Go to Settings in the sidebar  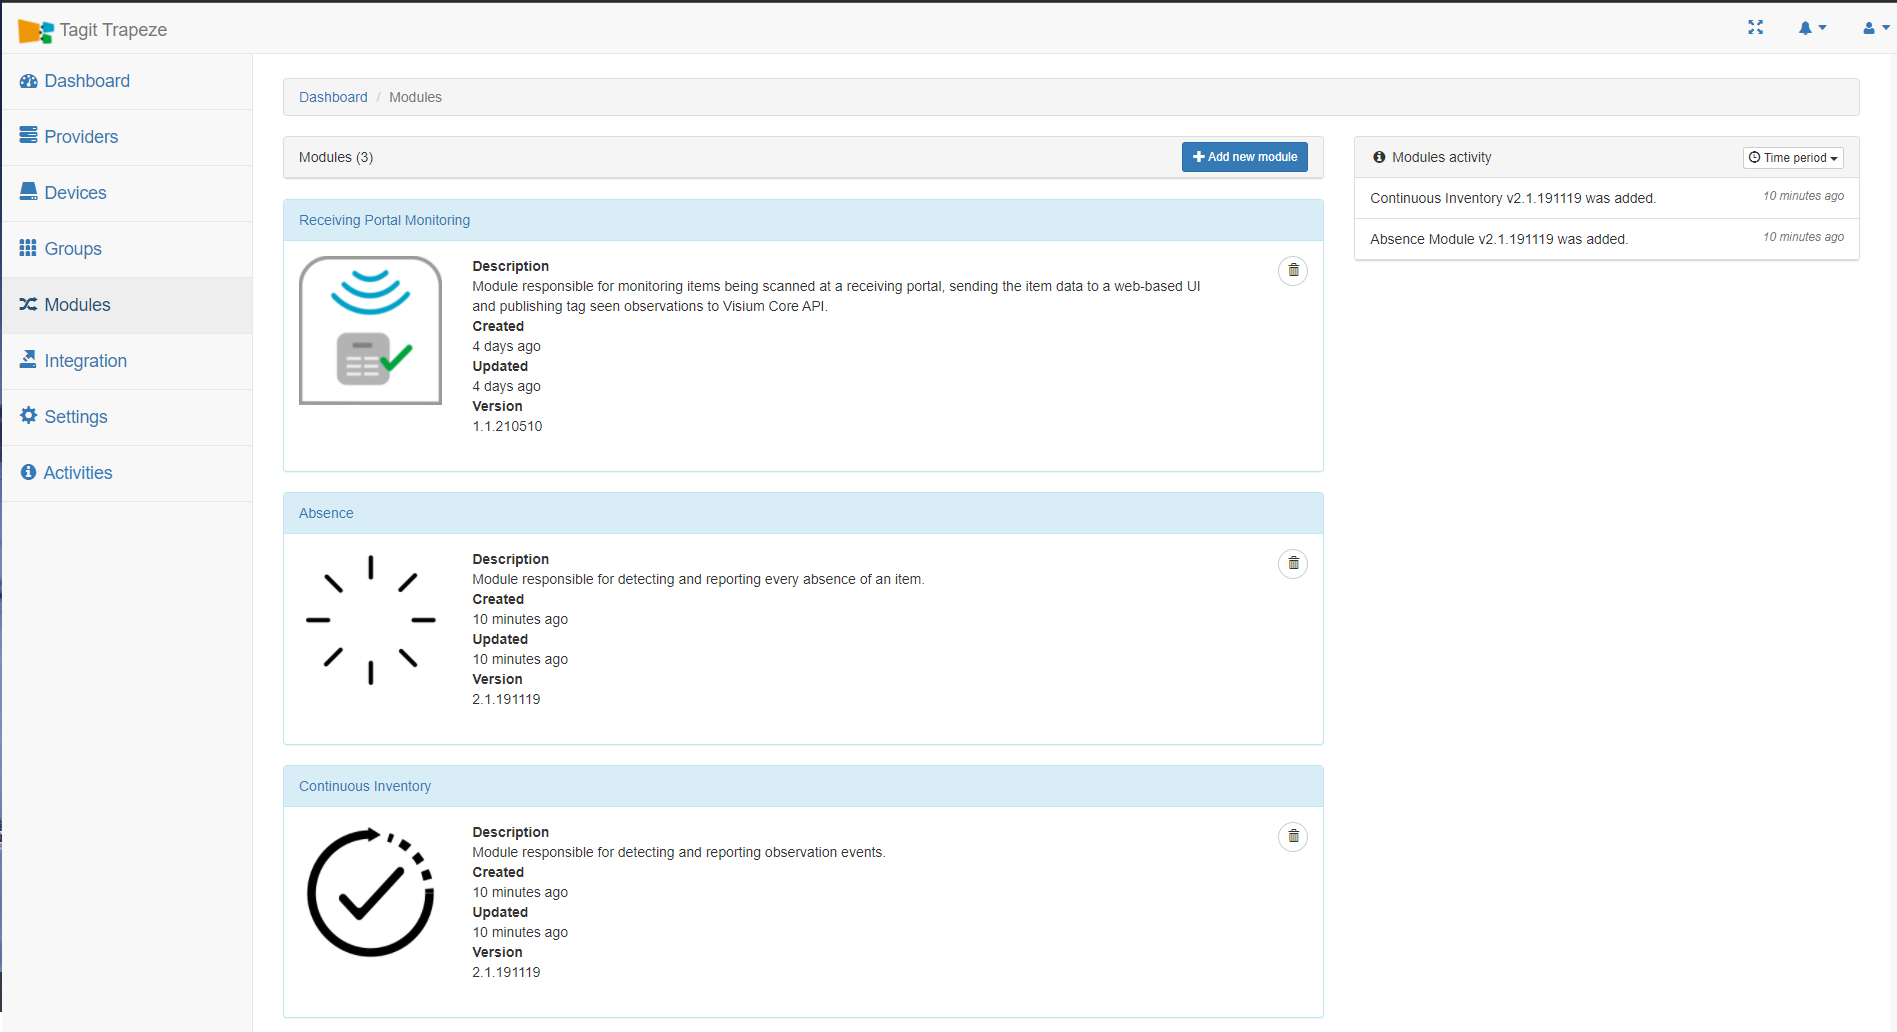point(127,417)
